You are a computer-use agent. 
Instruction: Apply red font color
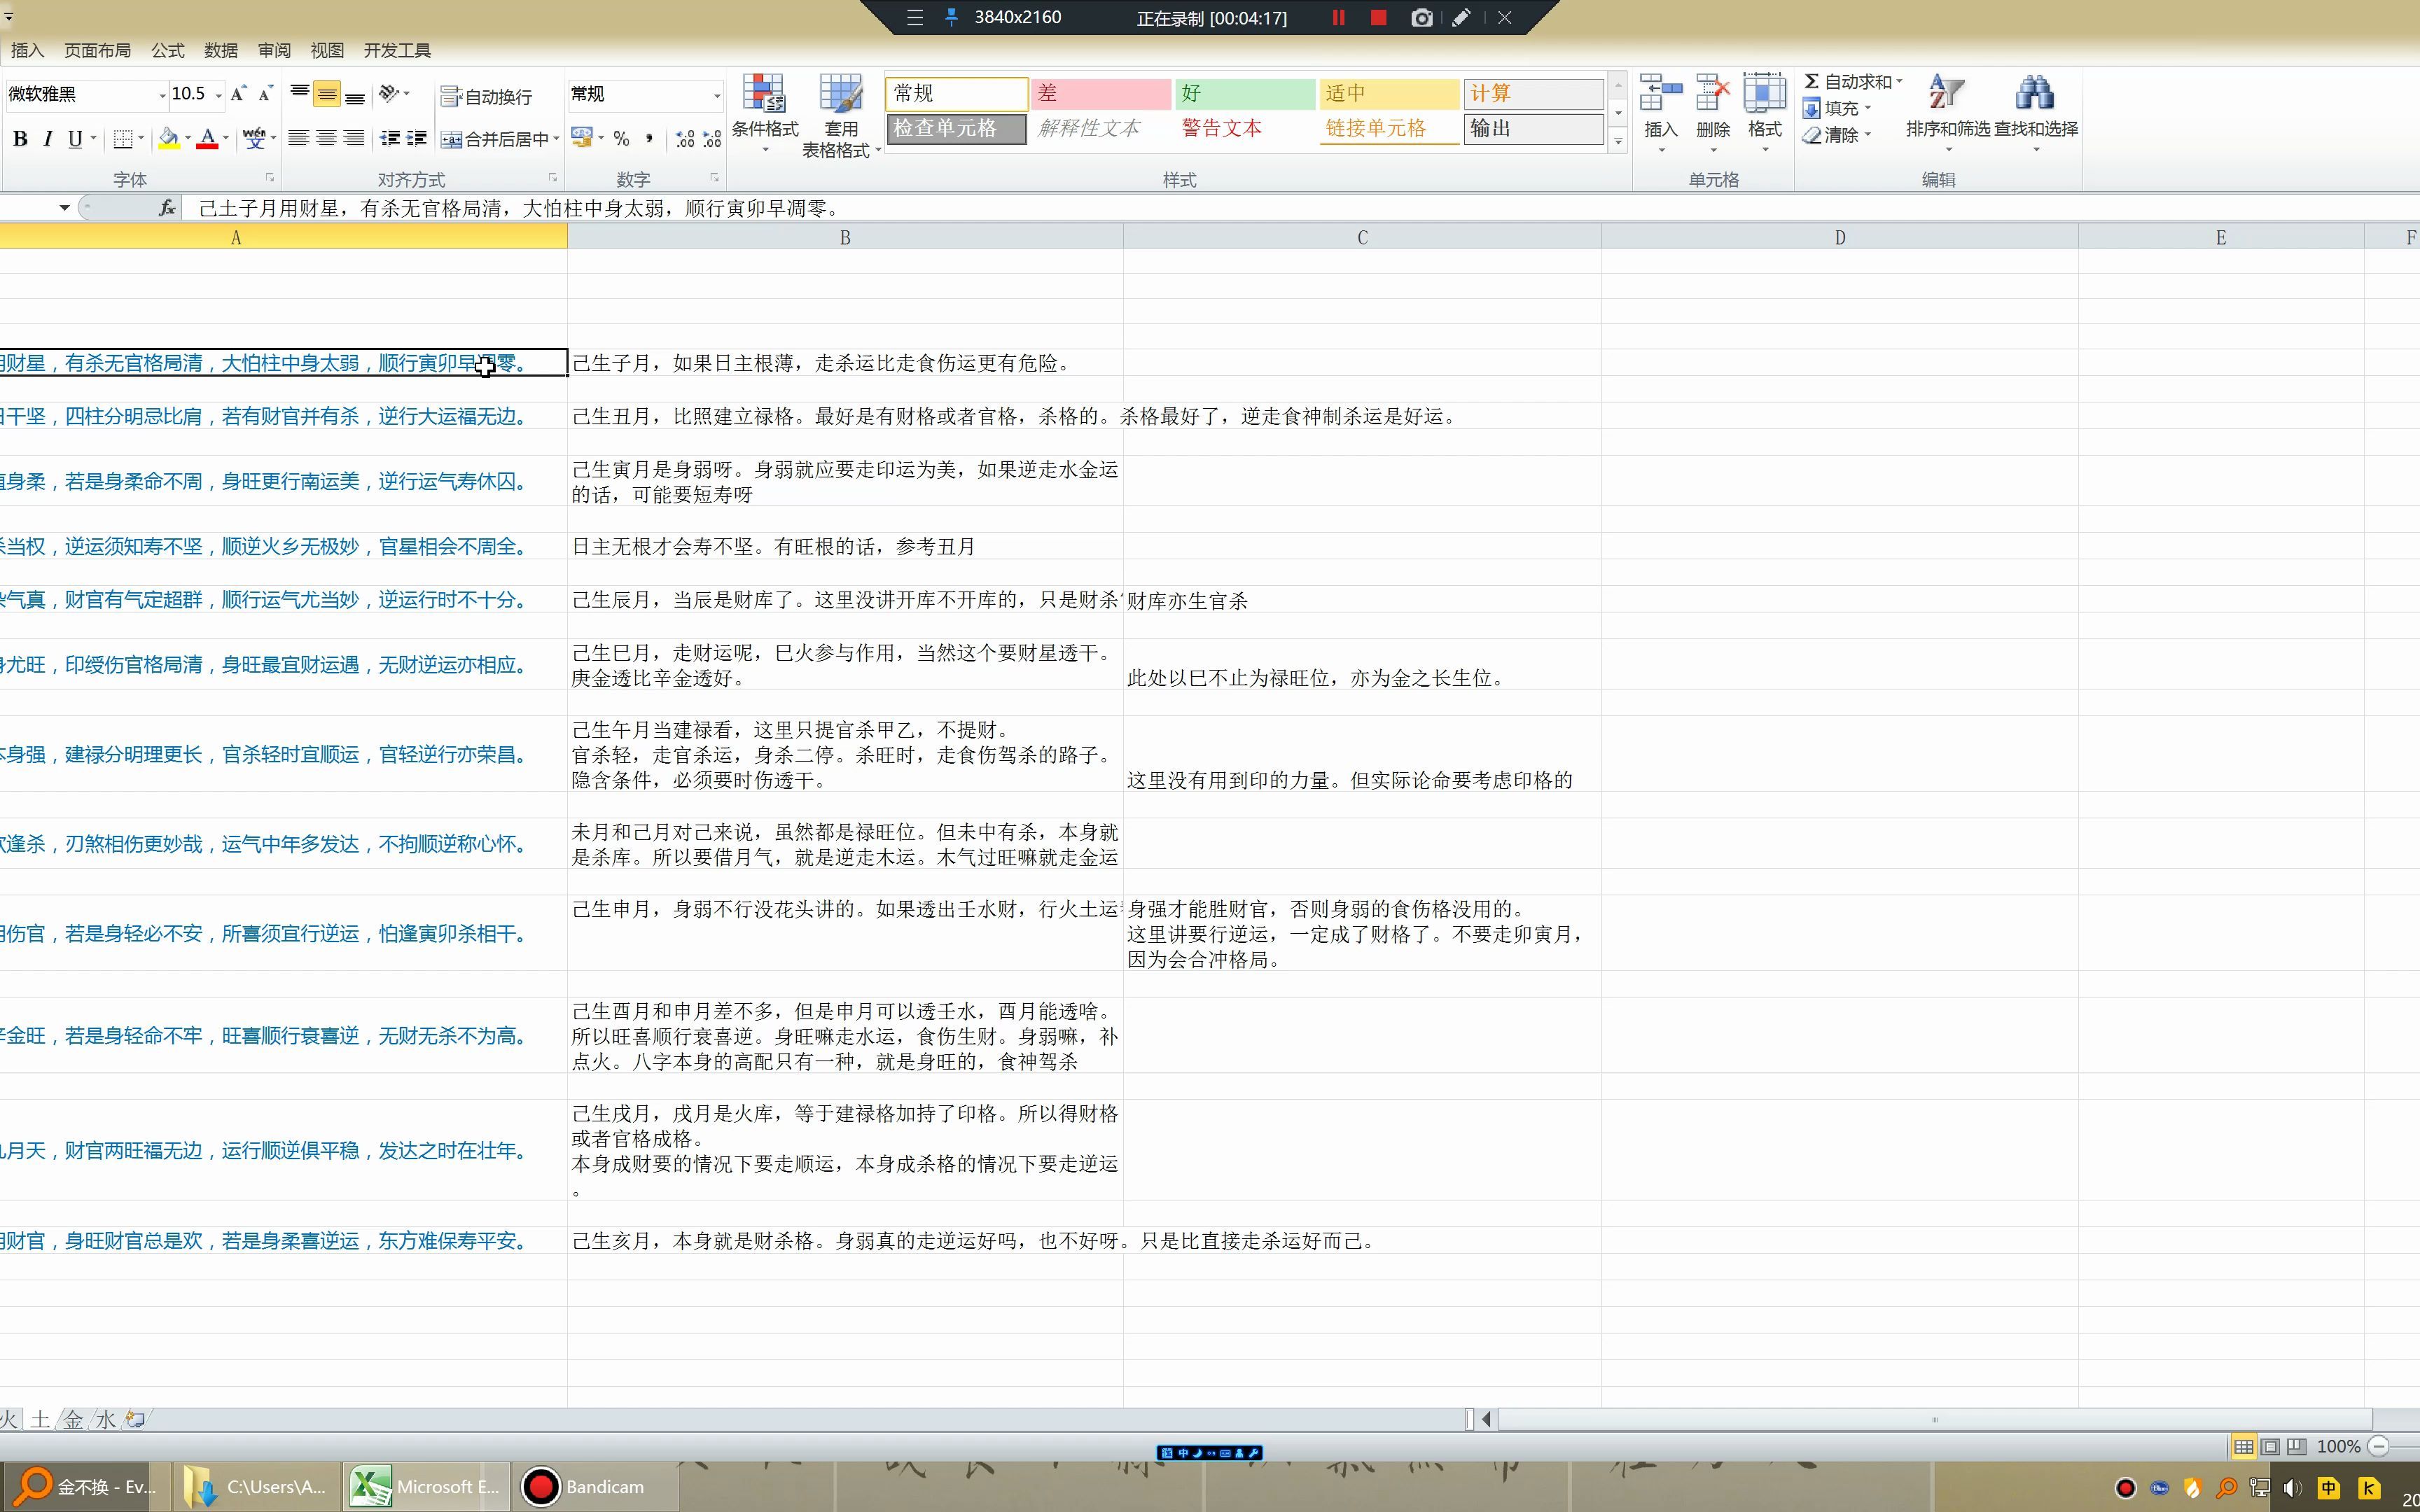(207, 139)
